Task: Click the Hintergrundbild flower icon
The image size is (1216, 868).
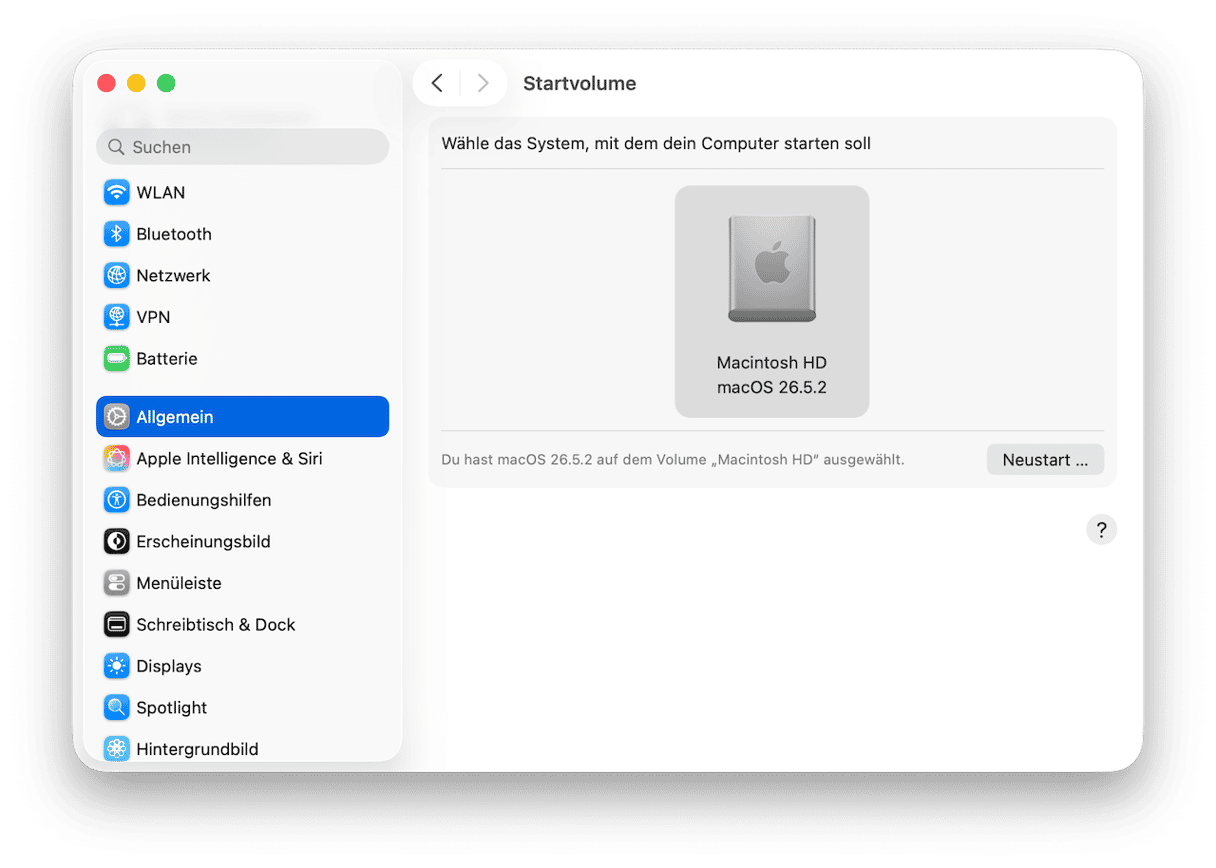Action: tap(117, 748)
